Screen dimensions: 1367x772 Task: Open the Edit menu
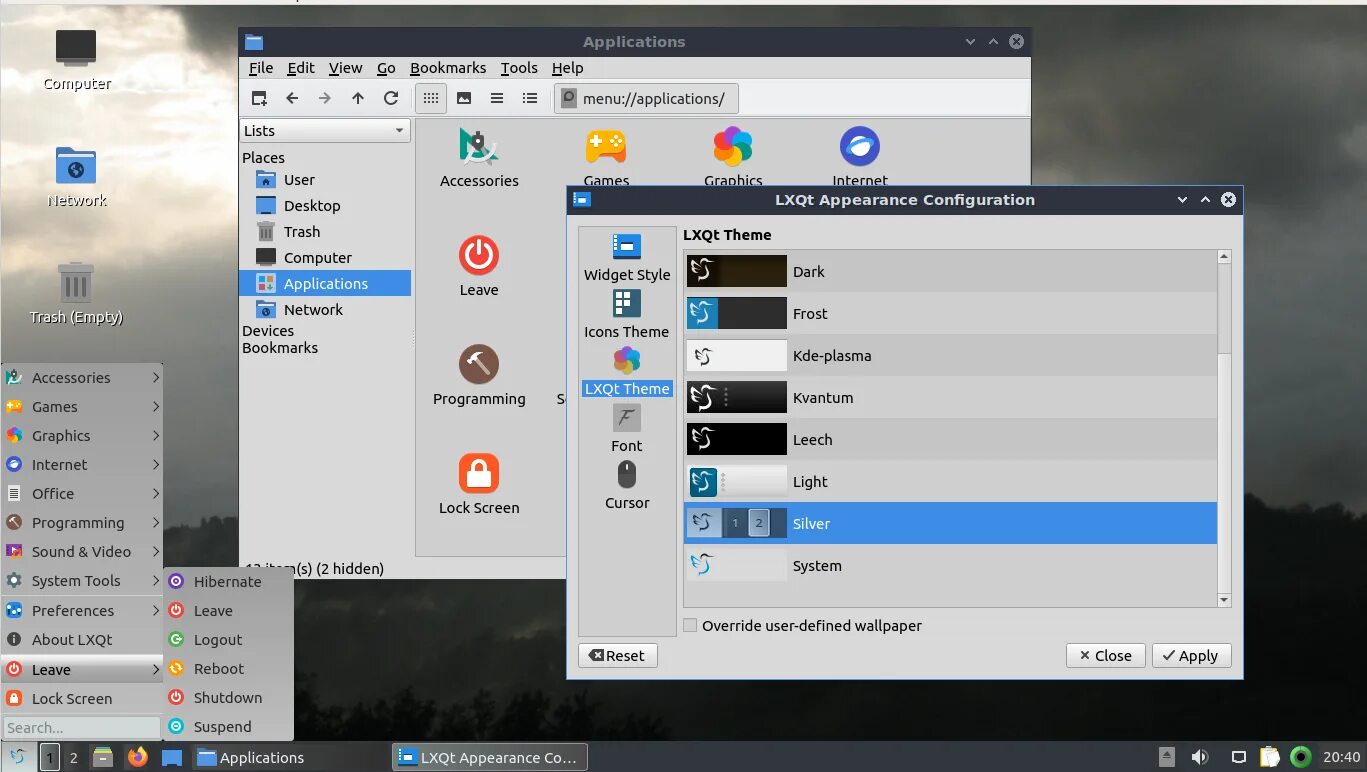(x=301, y=68)
